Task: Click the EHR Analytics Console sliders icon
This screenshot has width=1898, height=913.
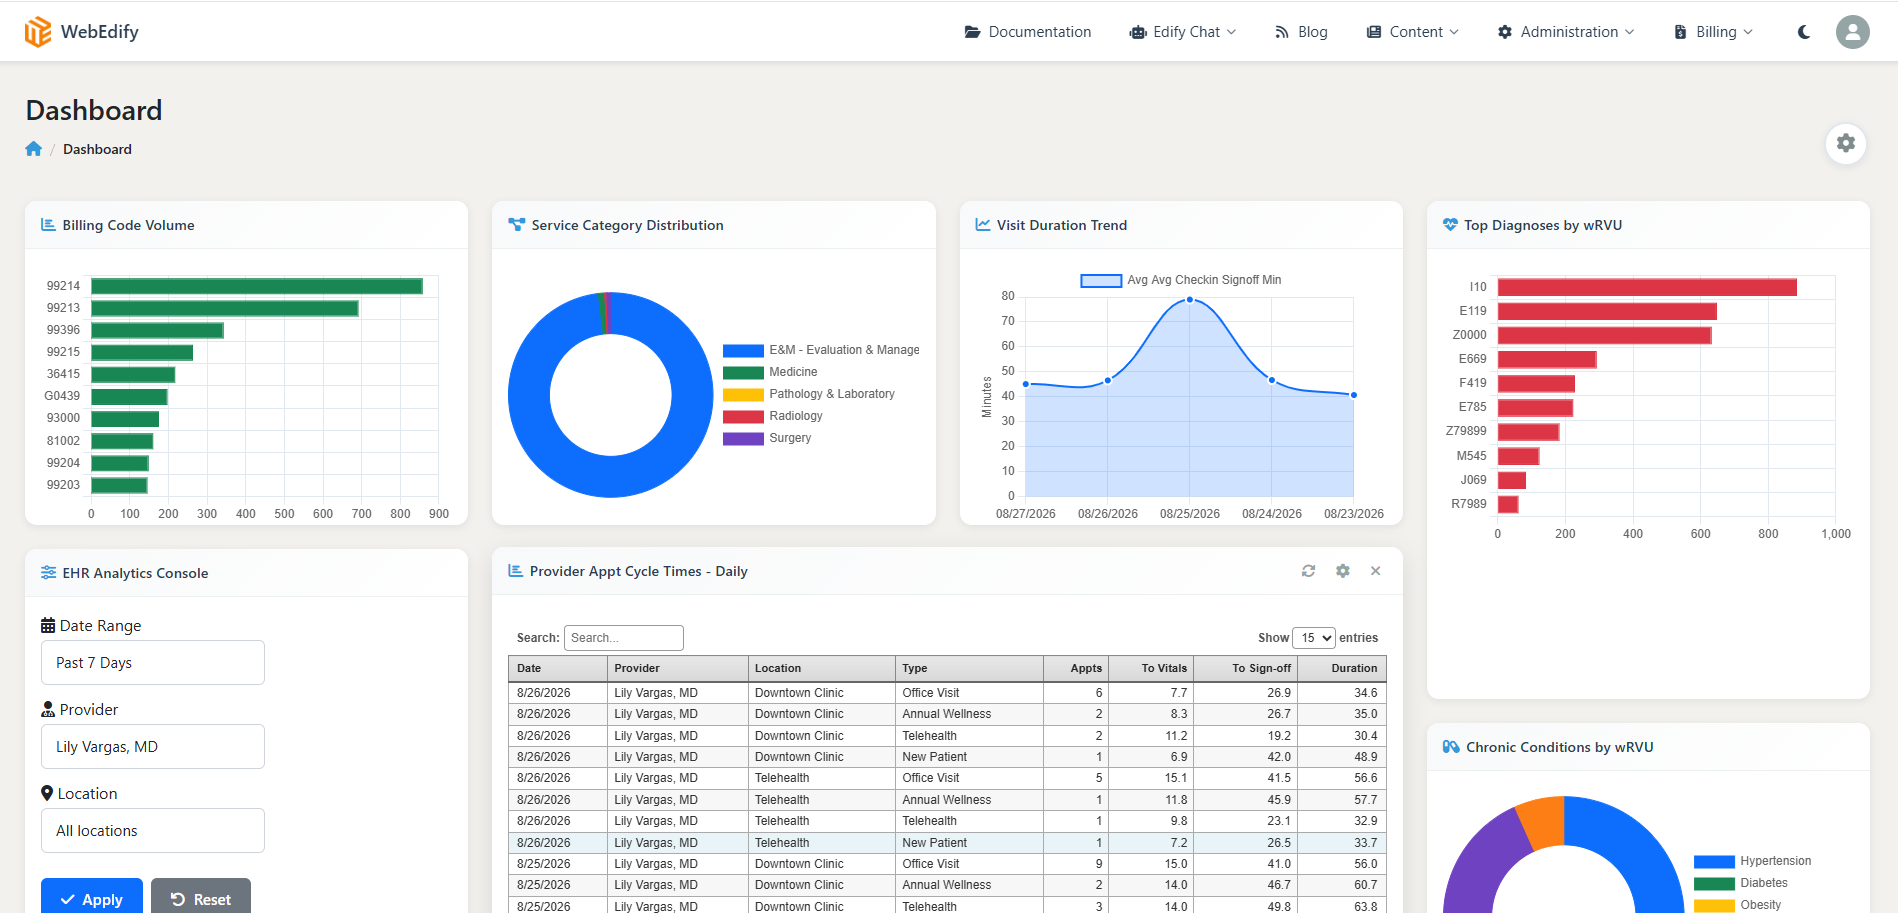Action: (48, 573)
